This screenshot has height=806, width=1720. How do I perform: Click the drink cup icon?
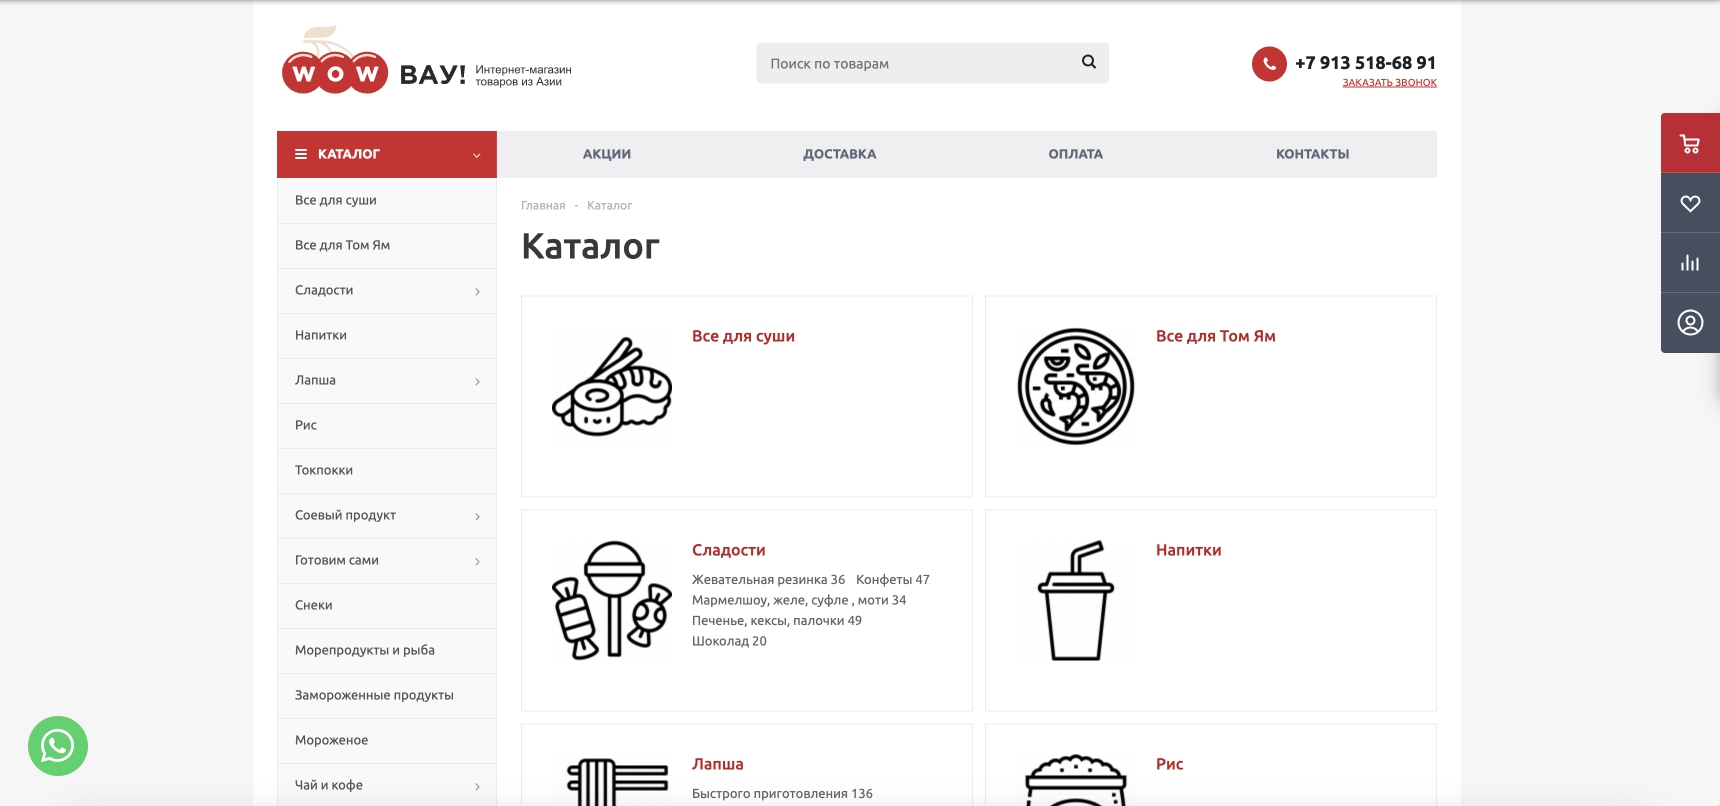[1076, 601]
